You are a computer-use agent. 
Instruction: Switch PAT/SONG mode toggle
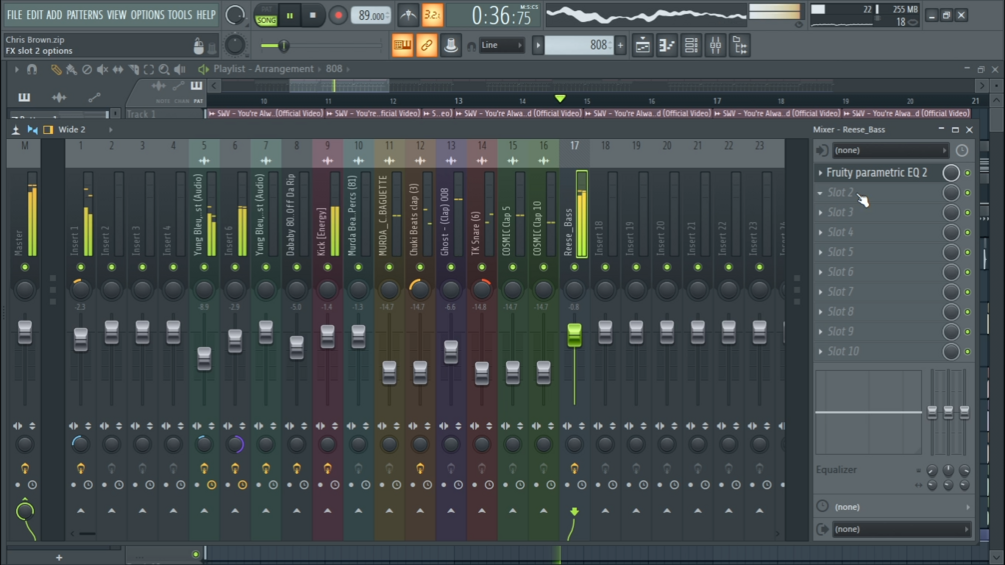(x=266, y=16)
